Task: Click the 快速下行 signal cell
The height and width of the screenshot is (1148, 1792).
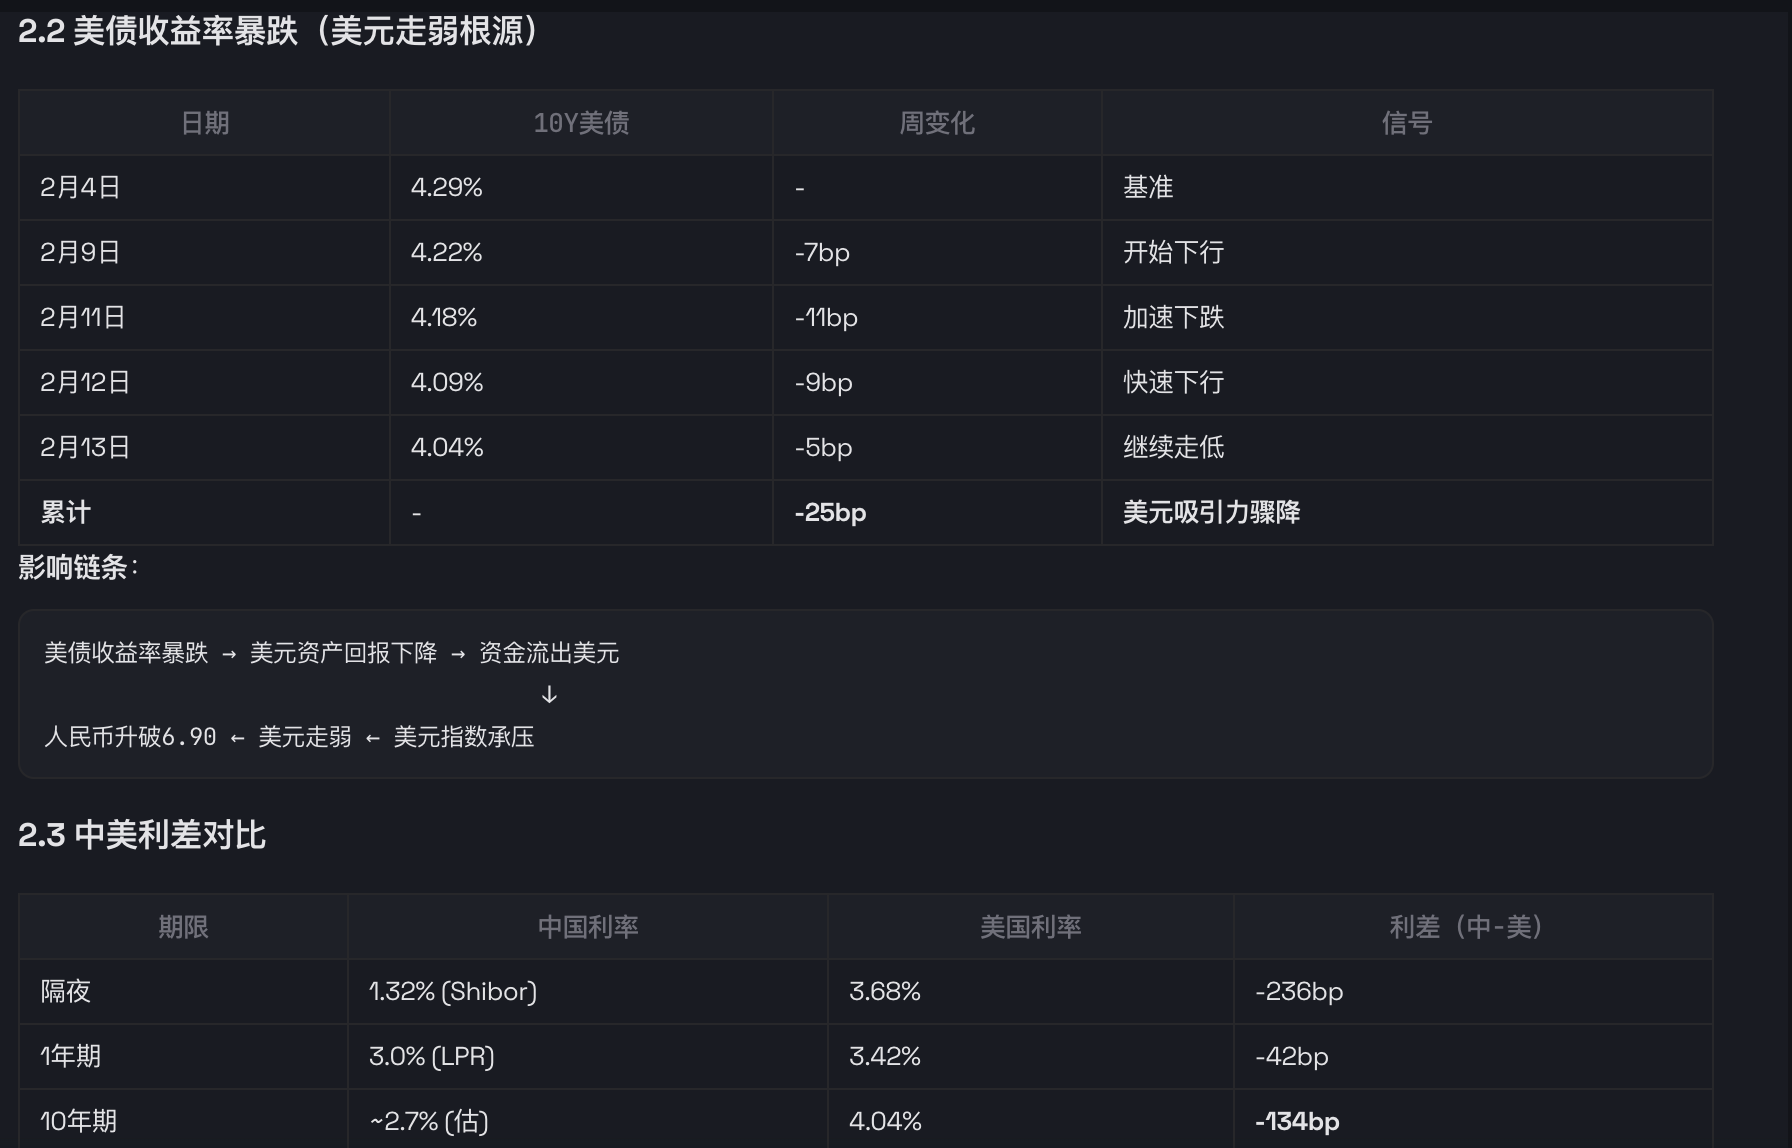Action: [x=1173, y=382]
